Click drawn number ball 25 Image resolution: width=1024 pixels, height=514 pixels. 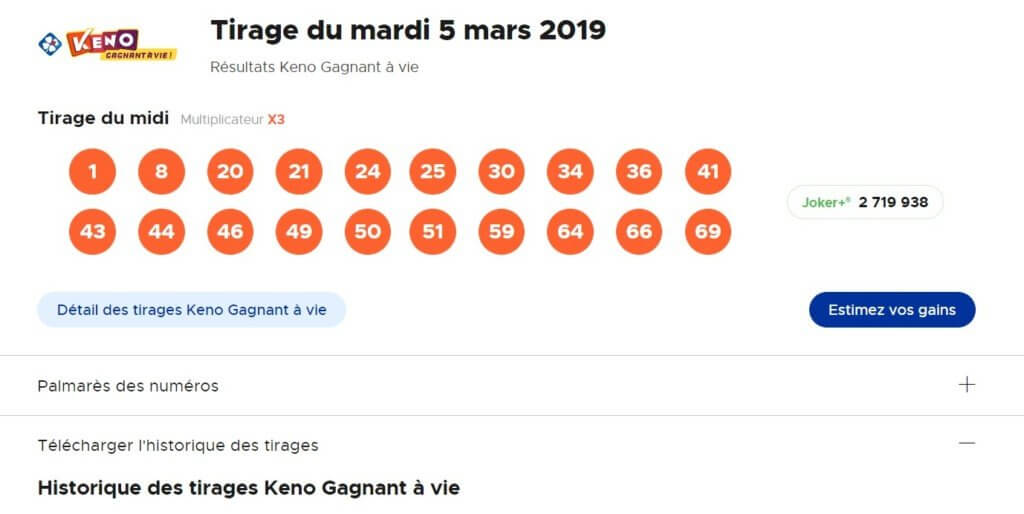(x=432, y=172)
